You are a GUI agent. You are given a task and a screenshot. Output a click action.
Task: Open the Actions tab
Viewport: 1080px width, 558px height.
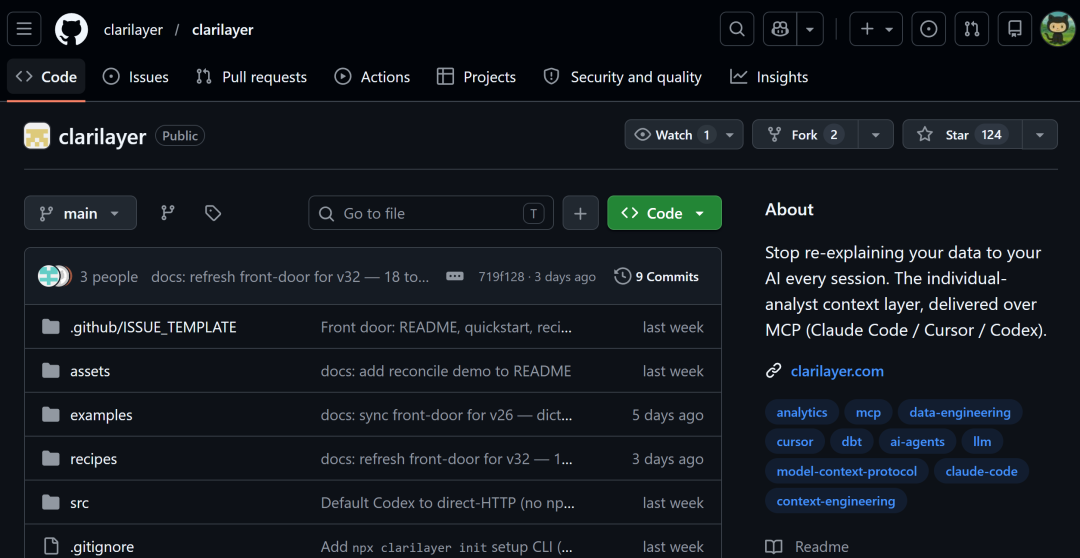pyautogui.click(x=372, y=76)
